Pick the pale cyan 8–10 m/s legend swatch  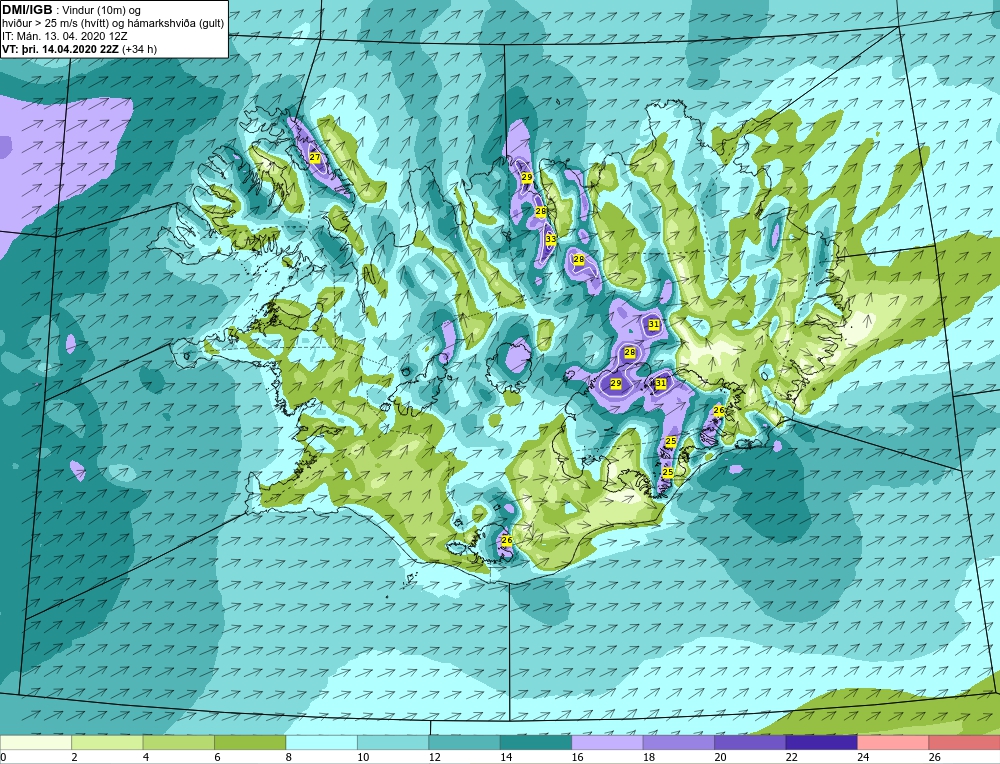pos(321,742)
